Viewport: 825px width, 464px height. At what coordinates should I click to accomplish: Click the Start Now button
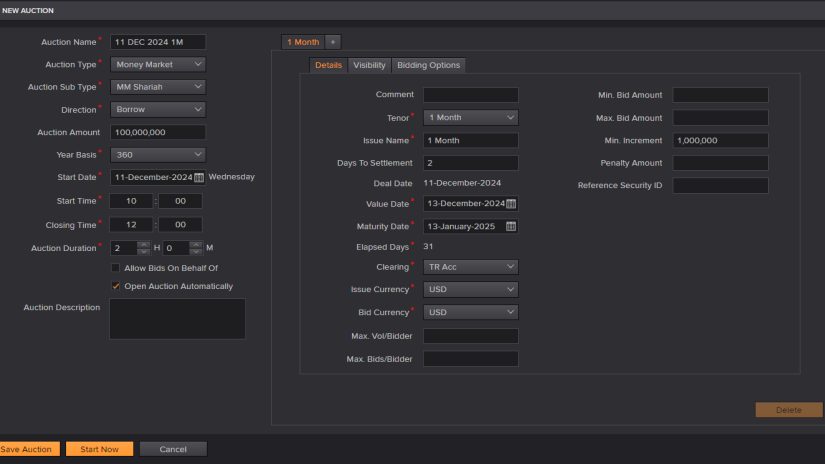pyautogui.click(x=99, y=449)
